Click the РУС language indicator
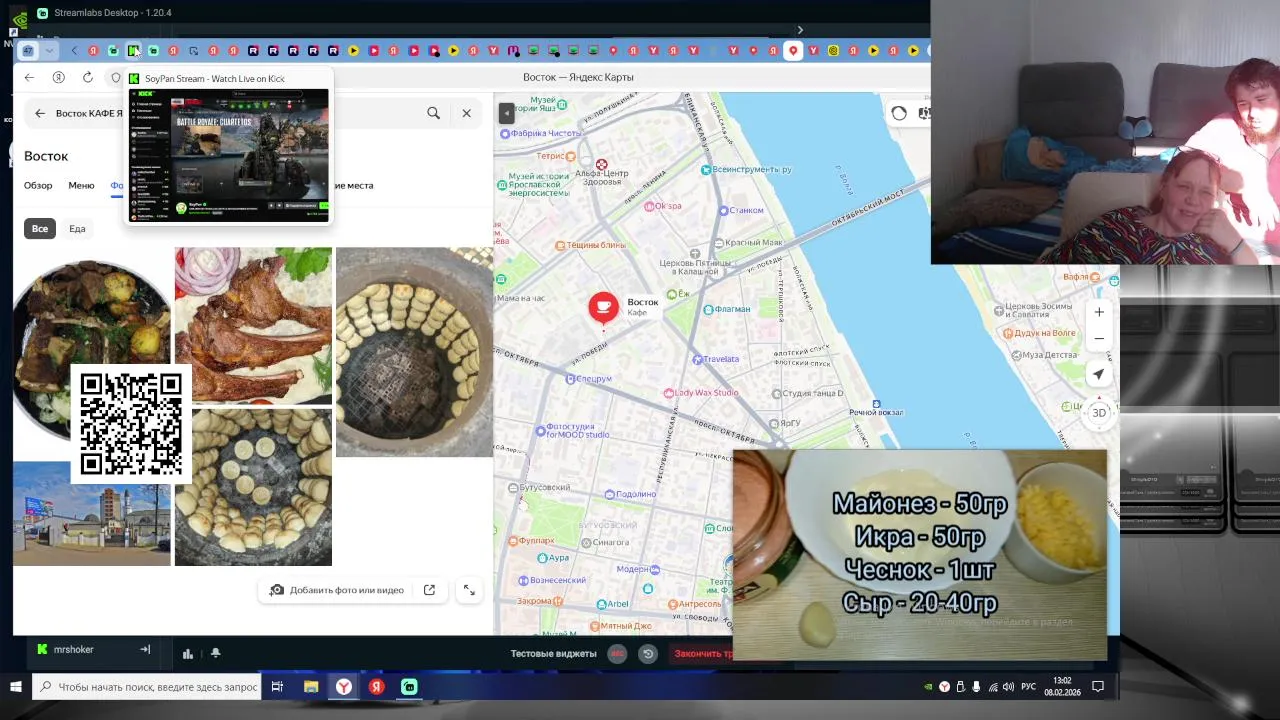The width and height of the screenshot is (1280, 720). (x=1028, y=687)
